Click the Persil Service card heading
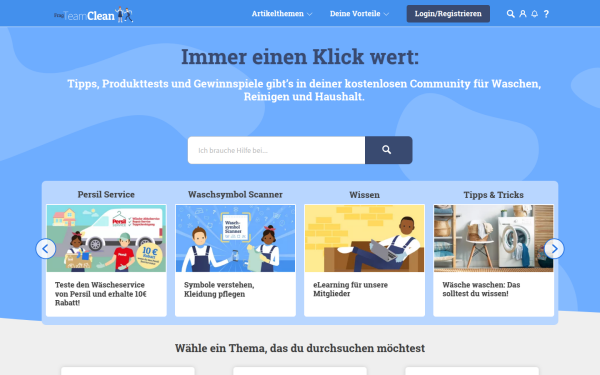 [x=106, y=194]
